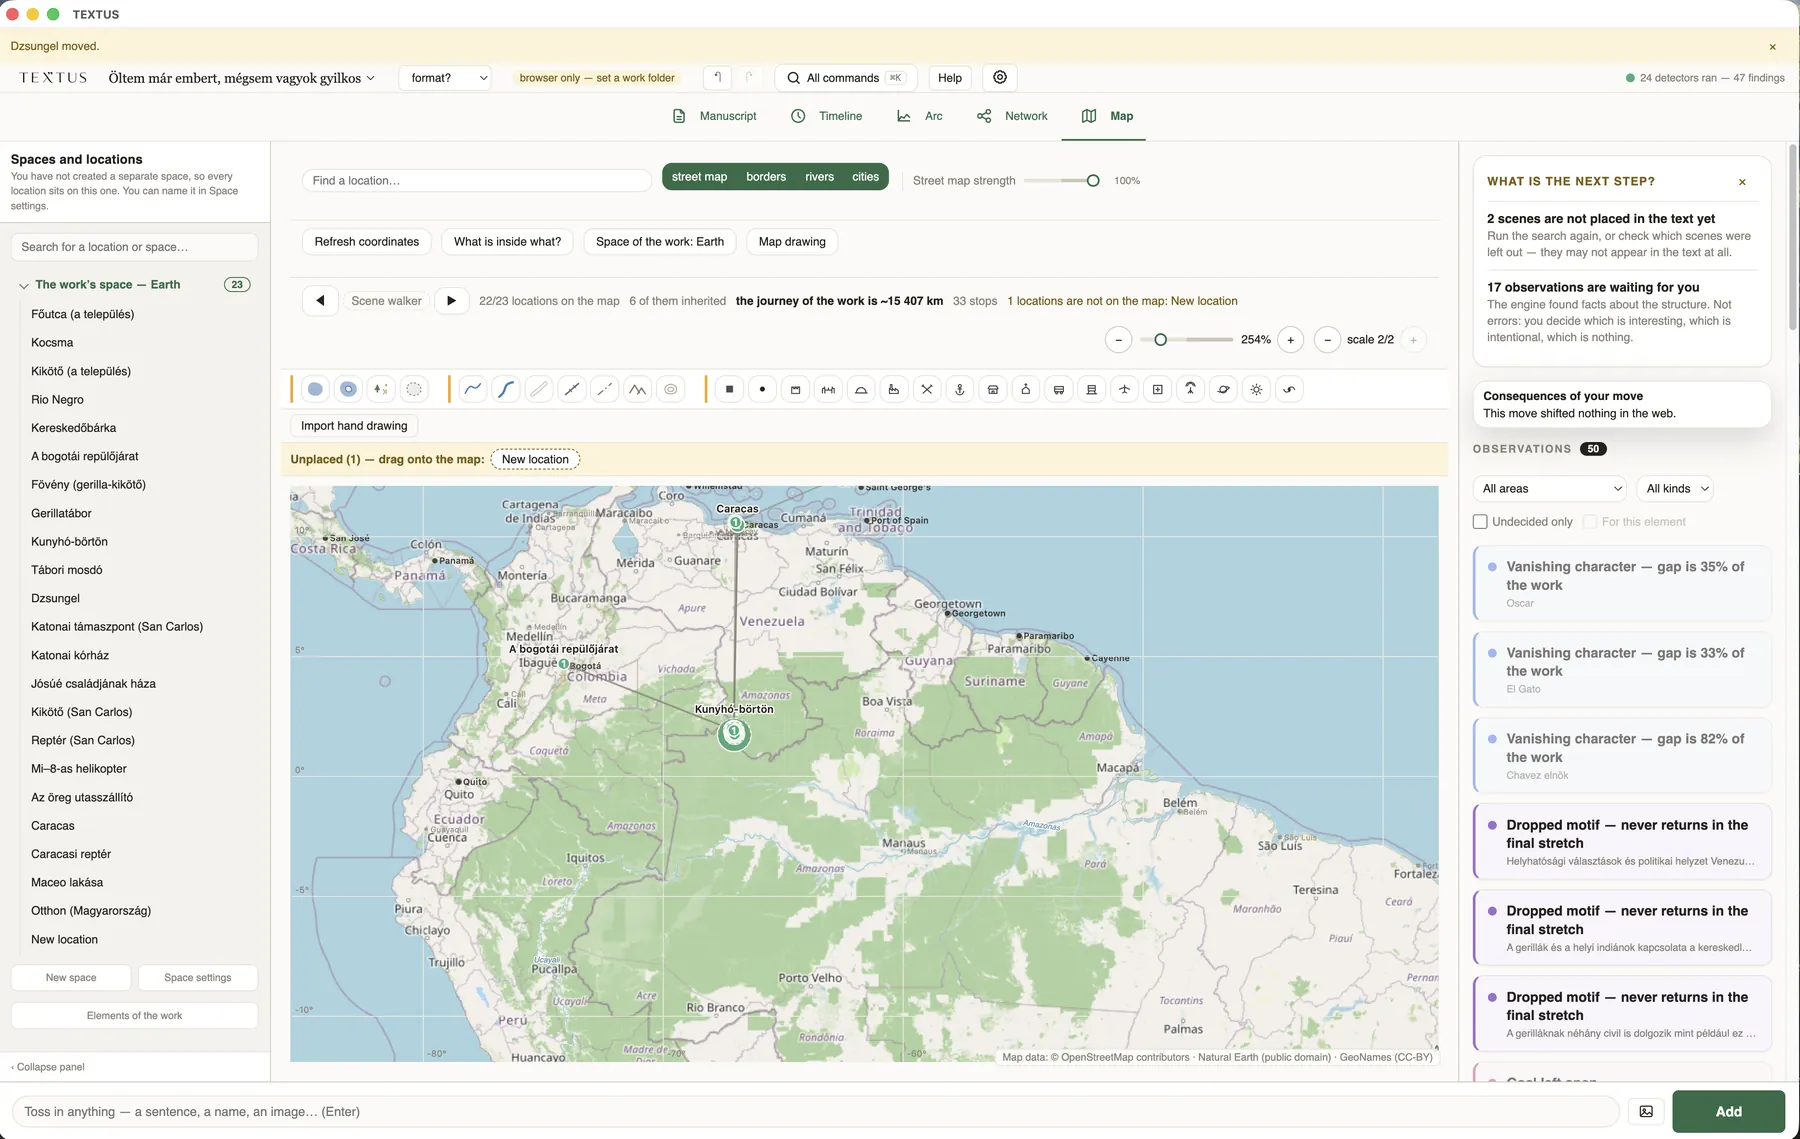1800x1139 pixels.
Task: Toggle the cities layer
Action: point(865,177)
